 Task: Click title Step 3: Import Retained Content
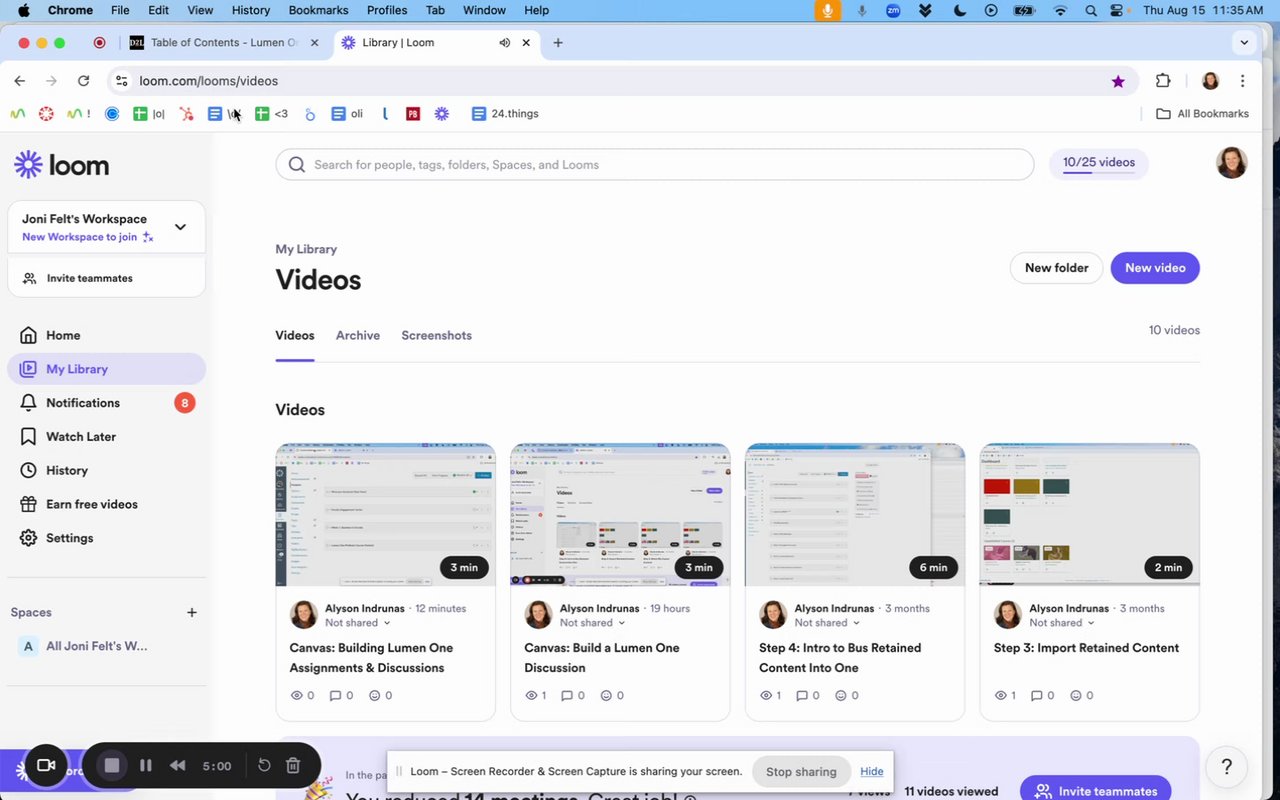tap(1086, 648)
